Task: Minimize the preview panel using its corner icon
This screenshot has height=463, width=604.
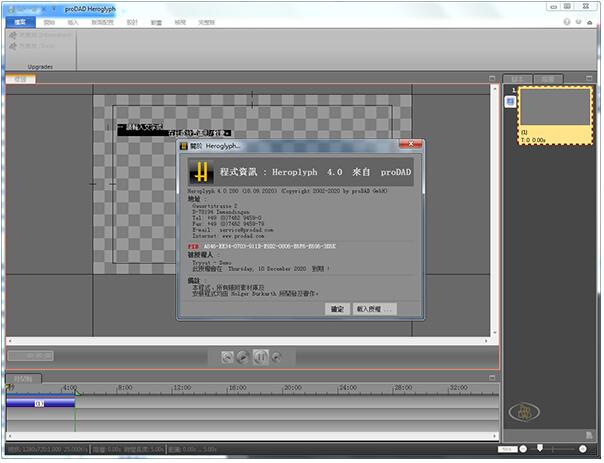Action: pyautogui.click(x=492, y=78)
